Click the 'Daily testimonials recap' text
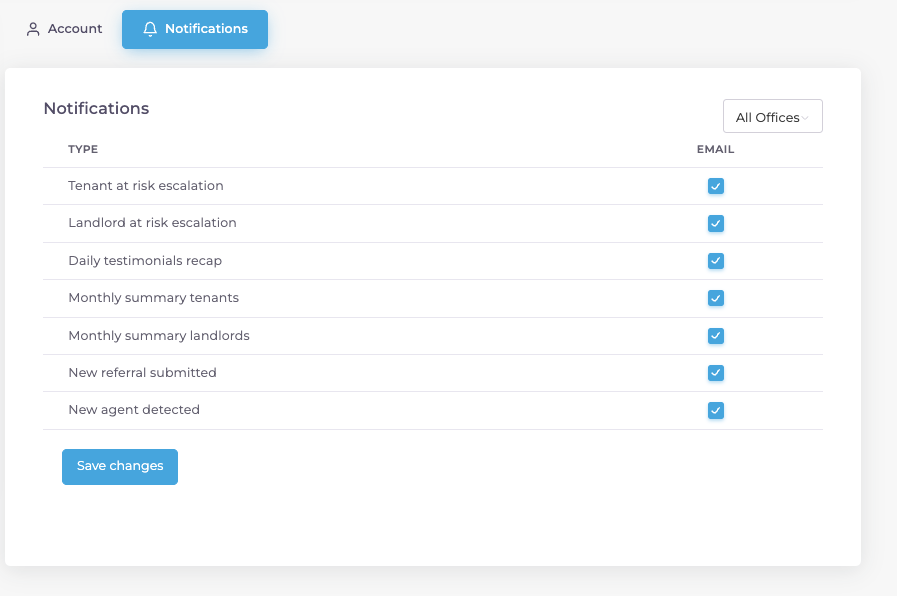Image resolution: width=897 pixels, height=596 pixels. click(145, 261)
